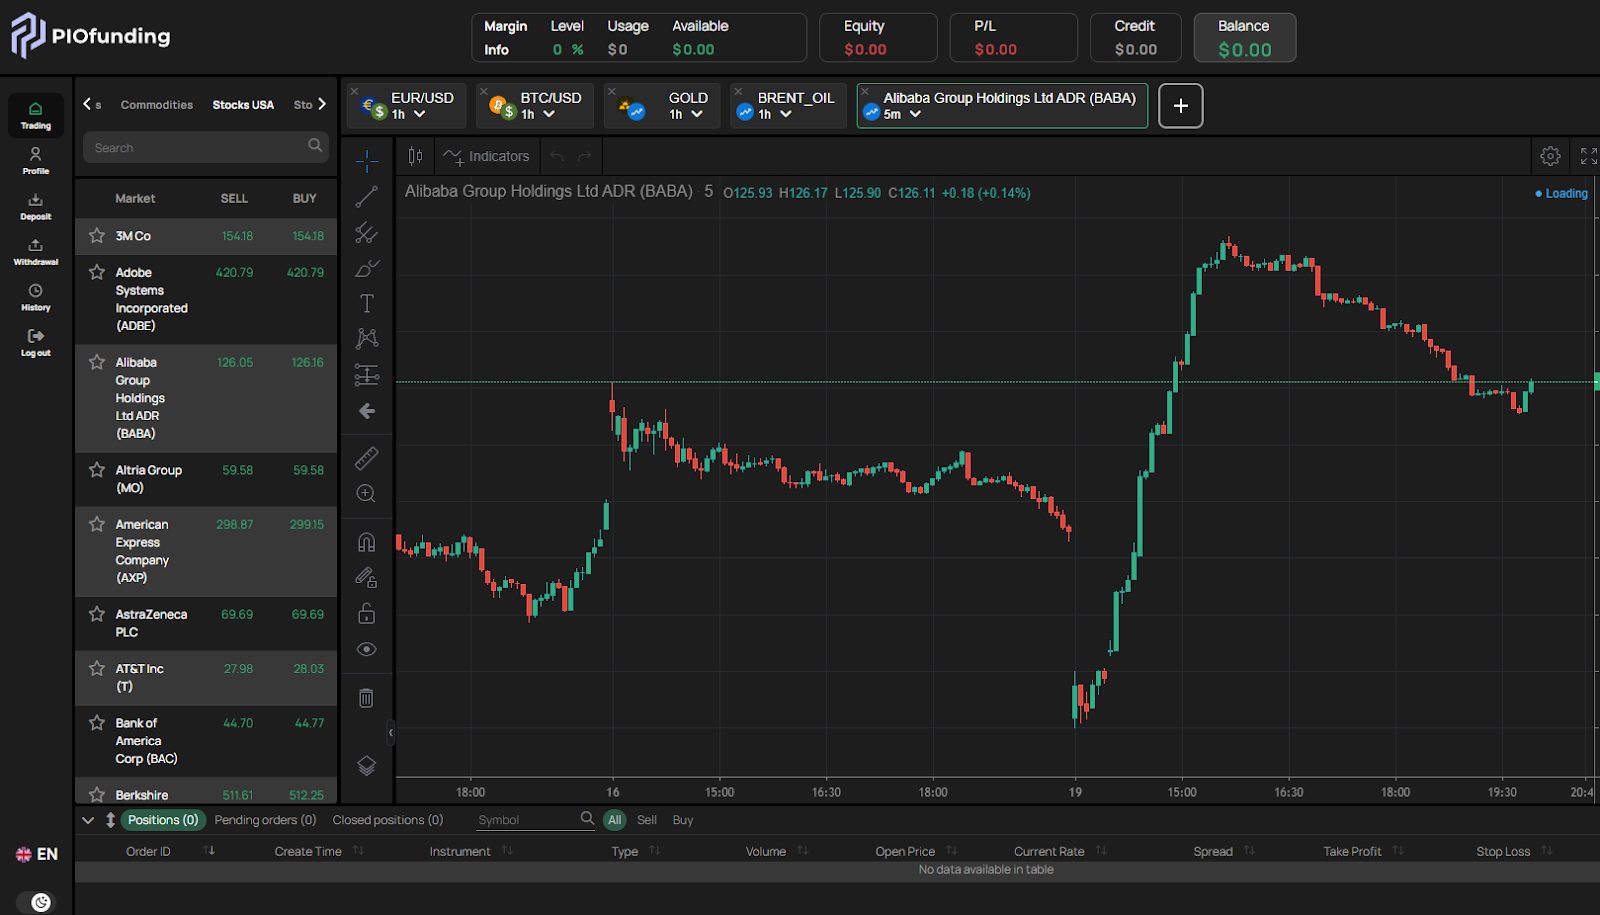The image size is (1600, 915).
Task: Select the prediction and measurement tool
Action: (x=367, y=375)
